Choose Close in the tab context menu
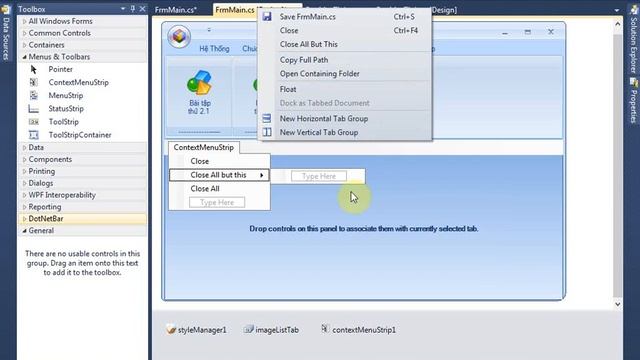Viewport: 640px width, 360px height. [x=344, y=31]
